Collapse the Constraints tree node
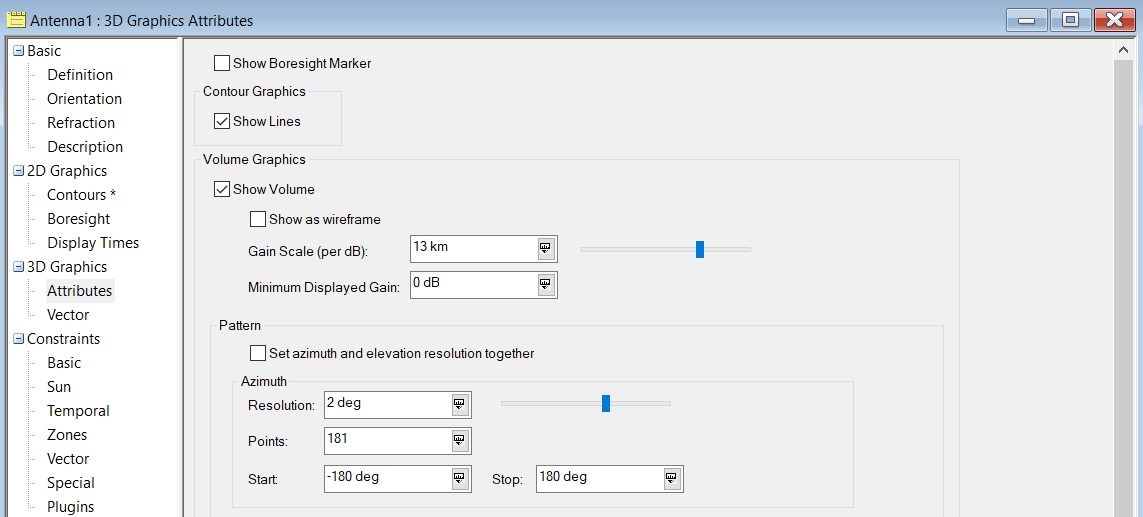1143x517 pixels. coord(18,339)
